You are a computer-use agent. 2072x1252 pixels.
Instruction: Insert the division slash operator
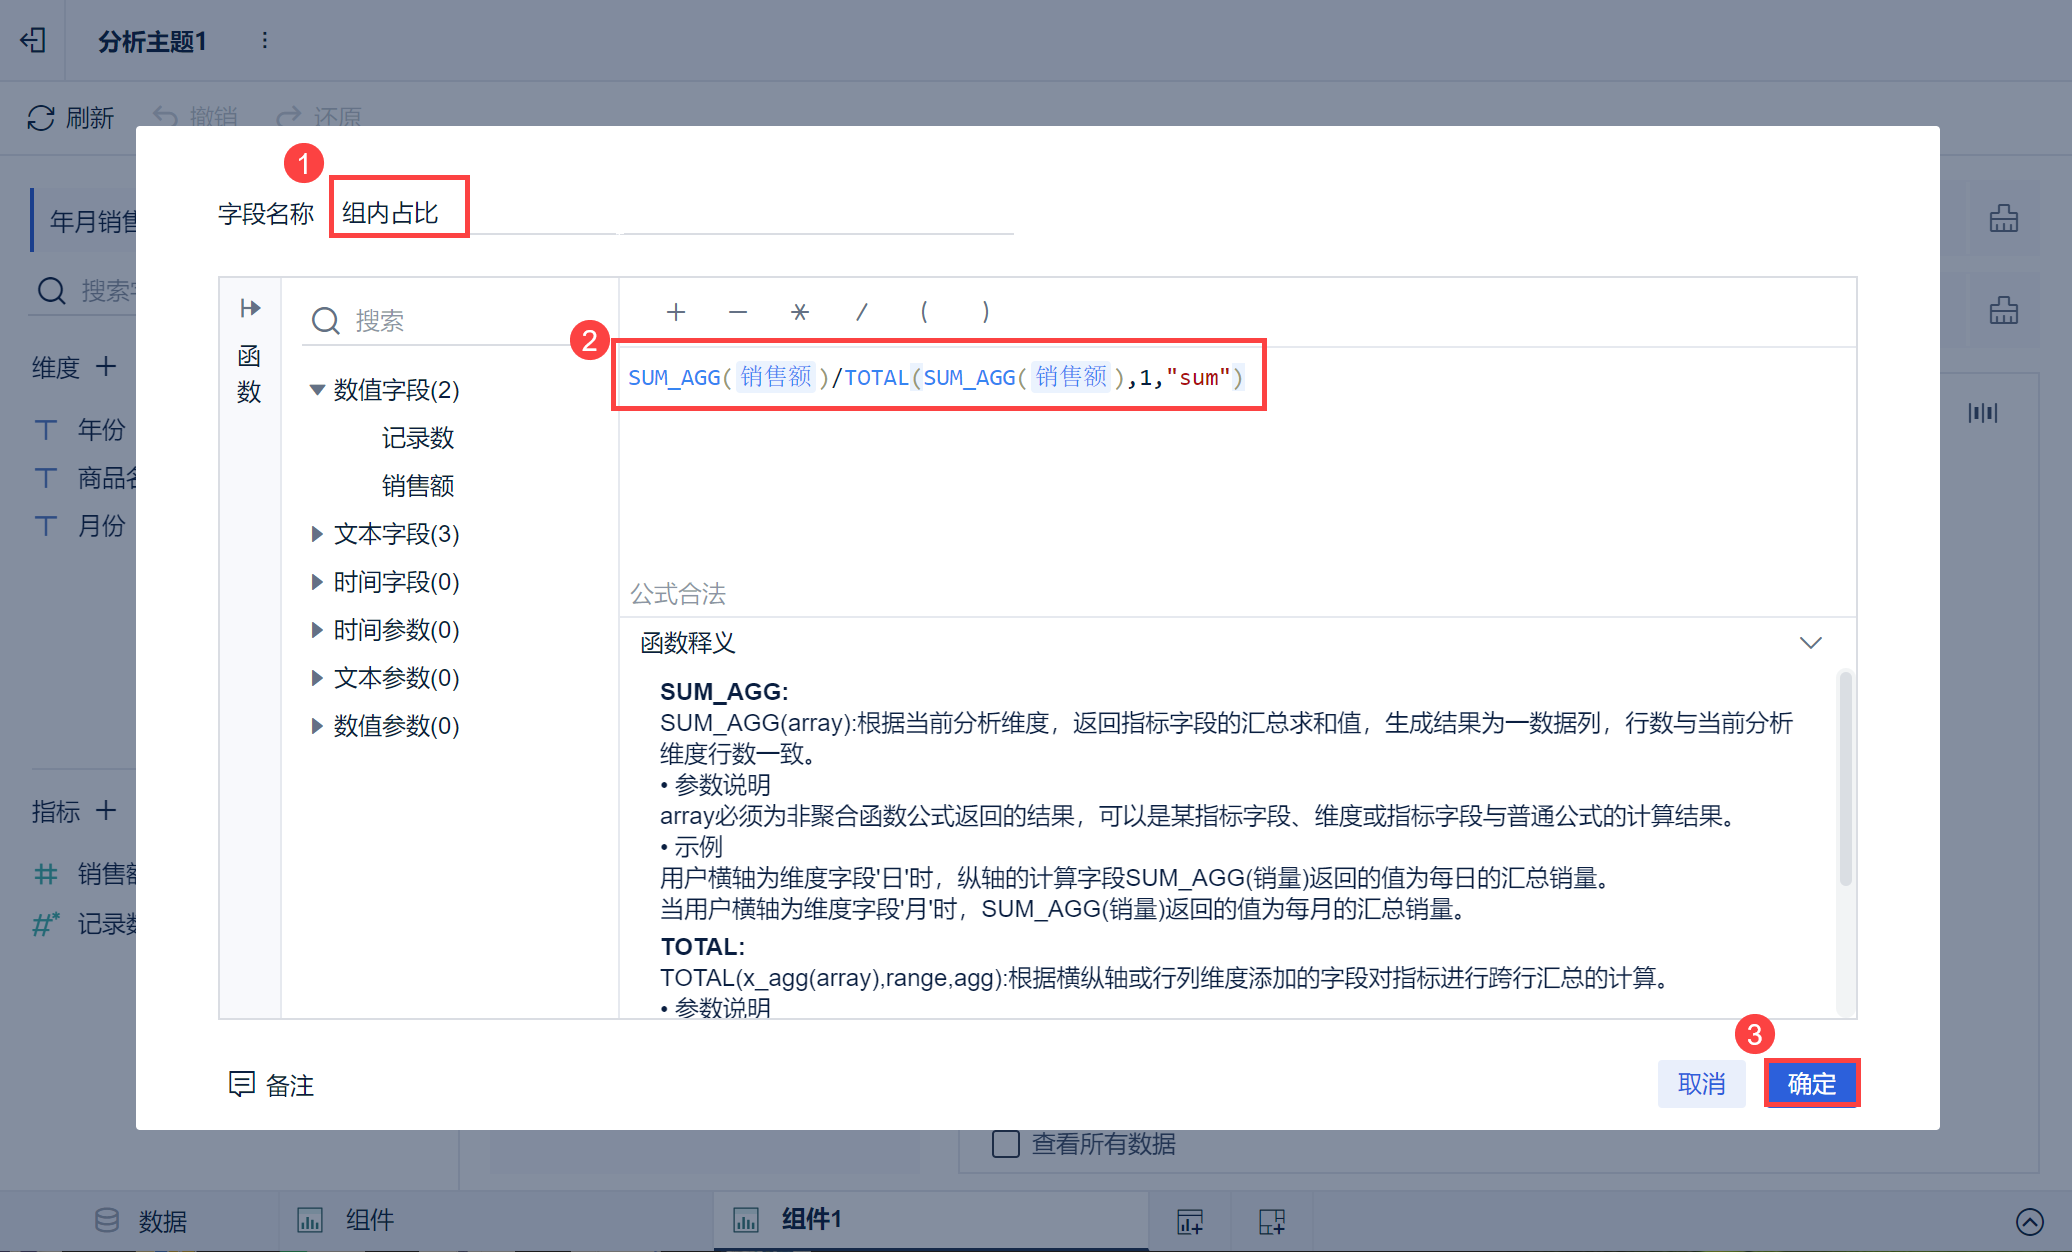pos(861,312)
